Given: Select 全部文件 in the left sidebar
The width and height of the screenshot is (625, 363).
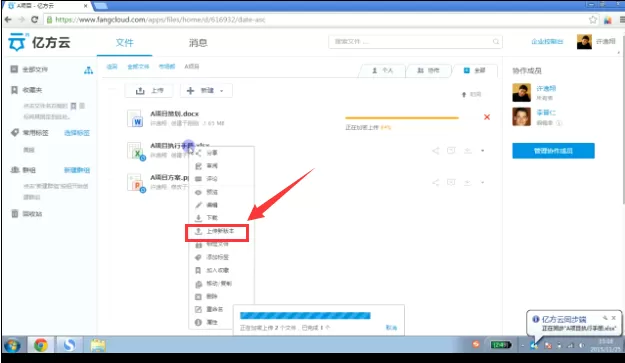Looking at the screenshot, I should 35,69.
